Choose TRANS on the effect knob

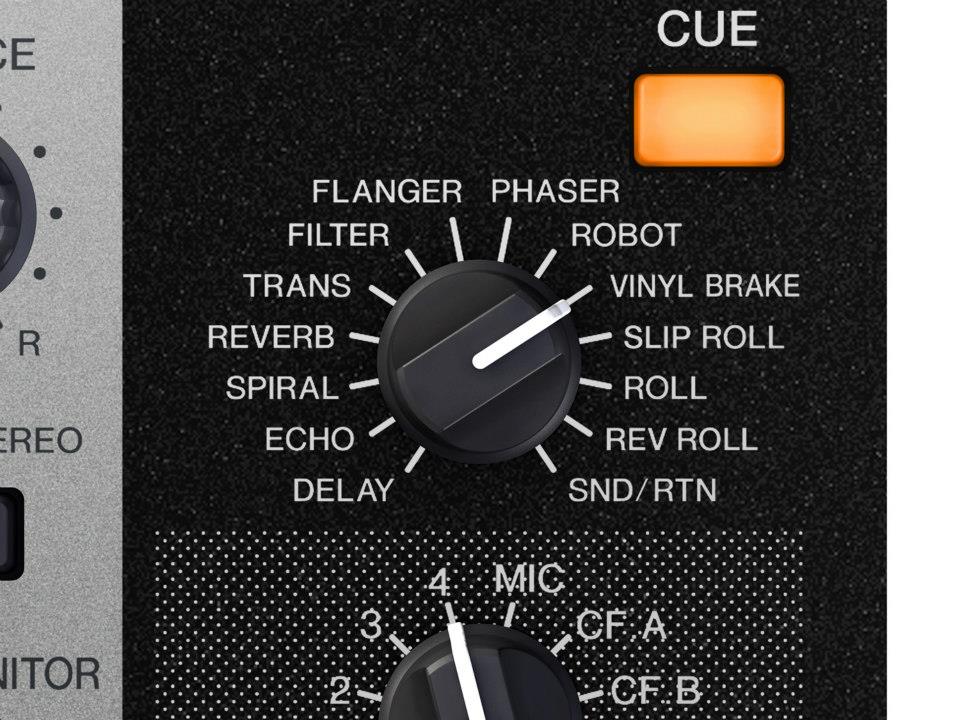(x=297, y=286)
